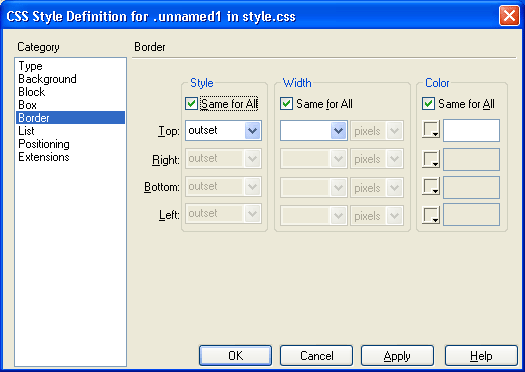The width and height of the screenshot is (525, 372).
Task: Select the Block category
Action: coord(70,92)
